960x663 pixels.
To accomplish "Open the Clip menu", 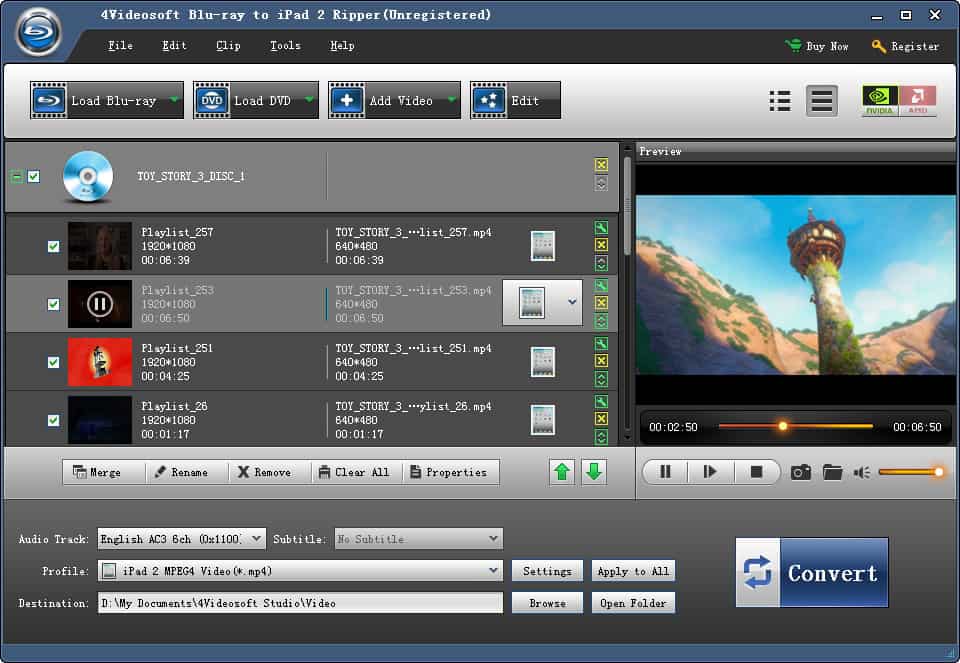I will coord(228,45).
